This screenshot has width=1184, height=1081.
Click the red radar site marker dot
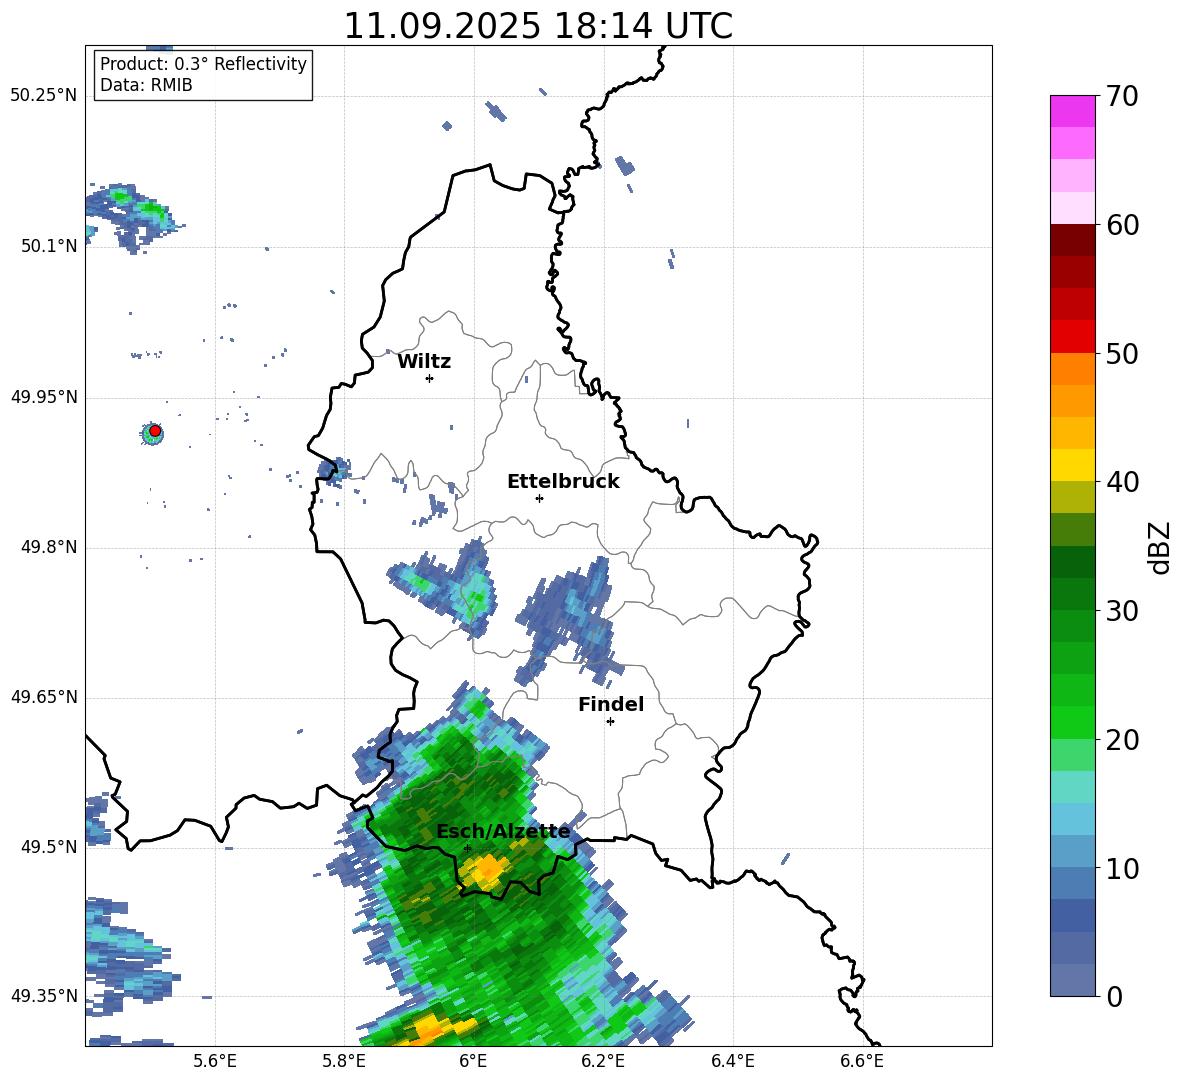tap(155, 431)
